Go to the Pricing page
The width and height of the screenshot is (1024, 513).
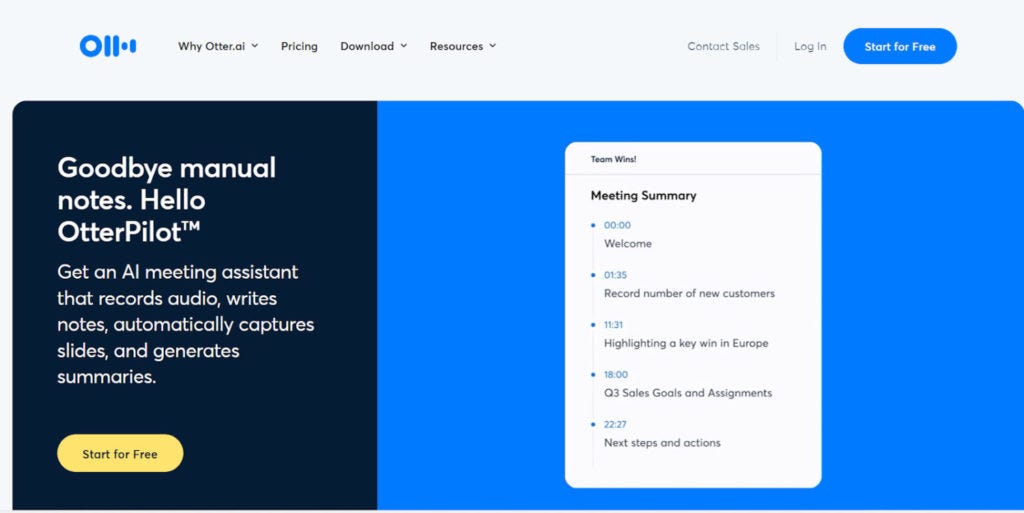(x=299, y=46)
